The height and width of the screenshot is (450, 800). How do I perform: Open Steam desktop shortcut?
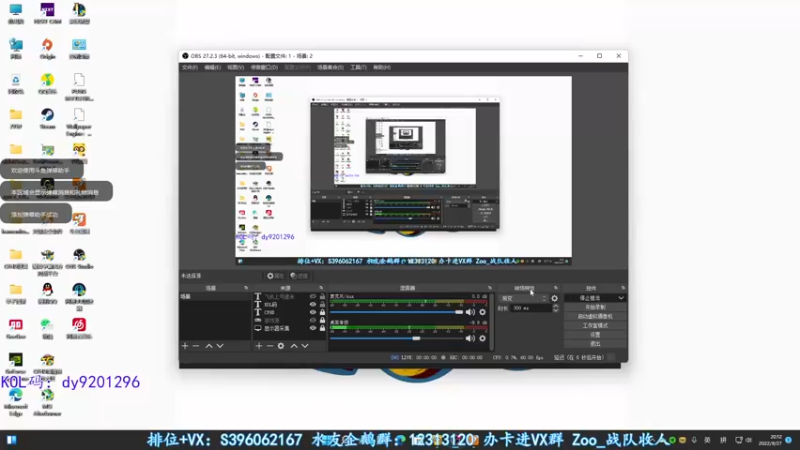point(47,119)
